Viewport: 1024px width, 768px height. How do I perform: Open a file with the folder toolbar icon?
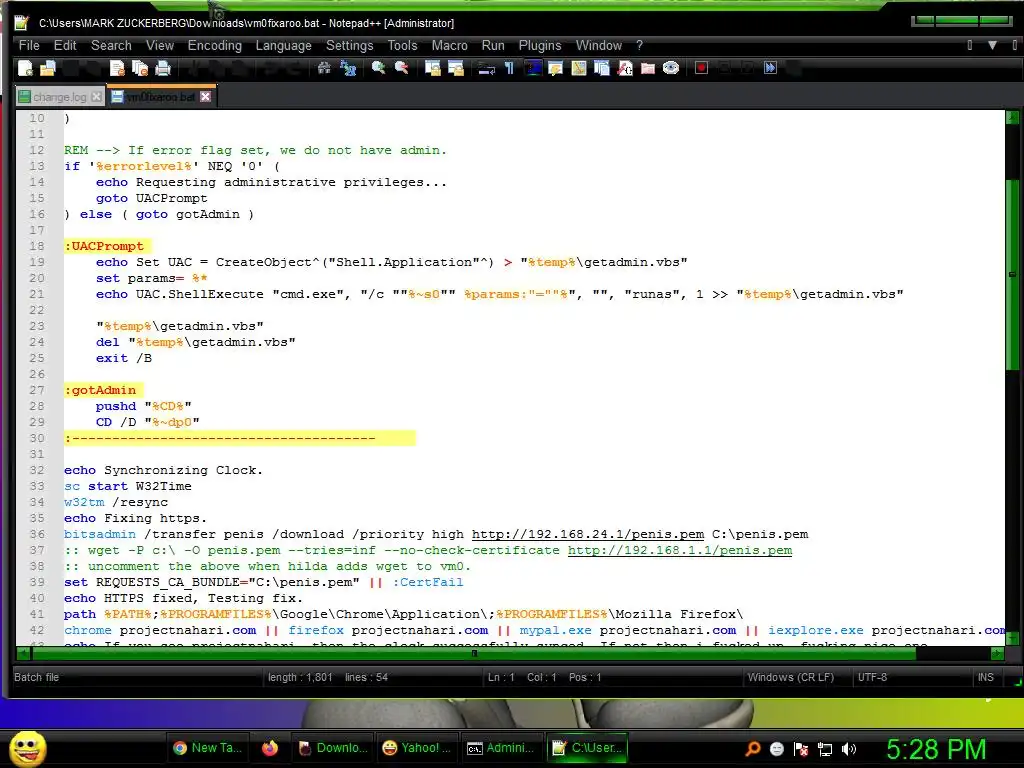[x=48, y=68]
